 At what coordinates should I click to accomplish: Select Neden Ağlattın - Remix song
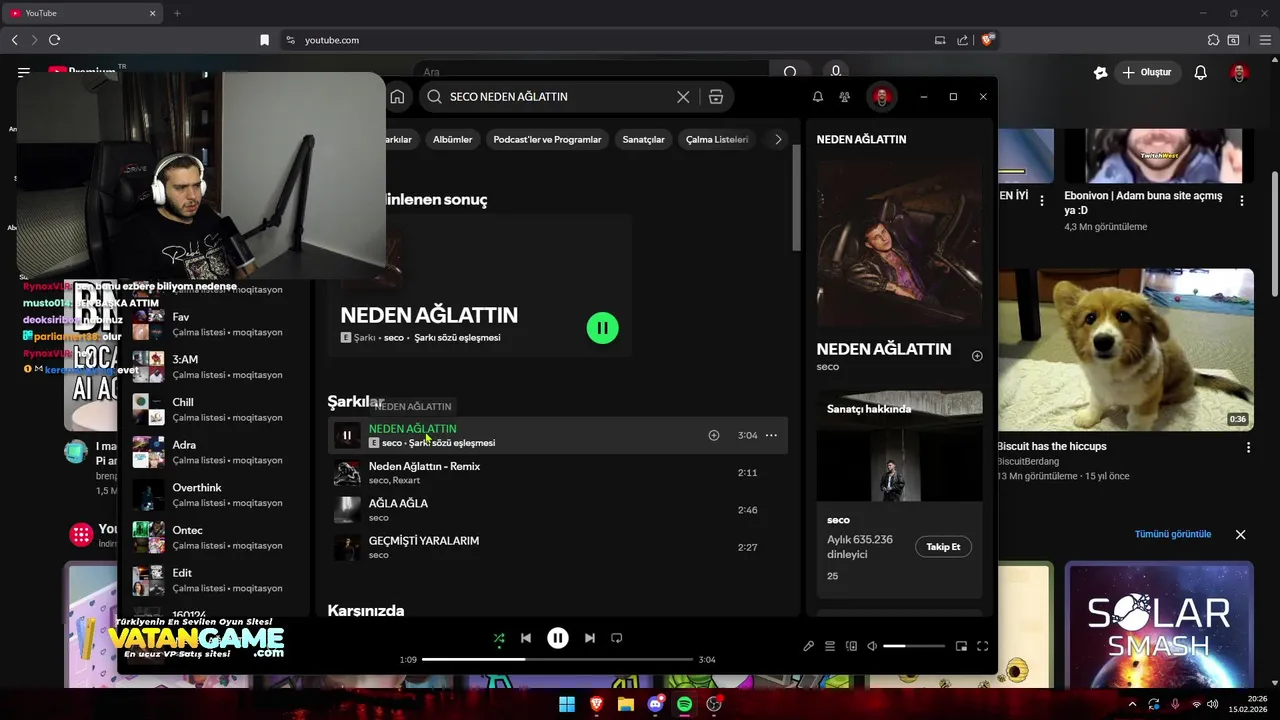(x=559, y=472)
